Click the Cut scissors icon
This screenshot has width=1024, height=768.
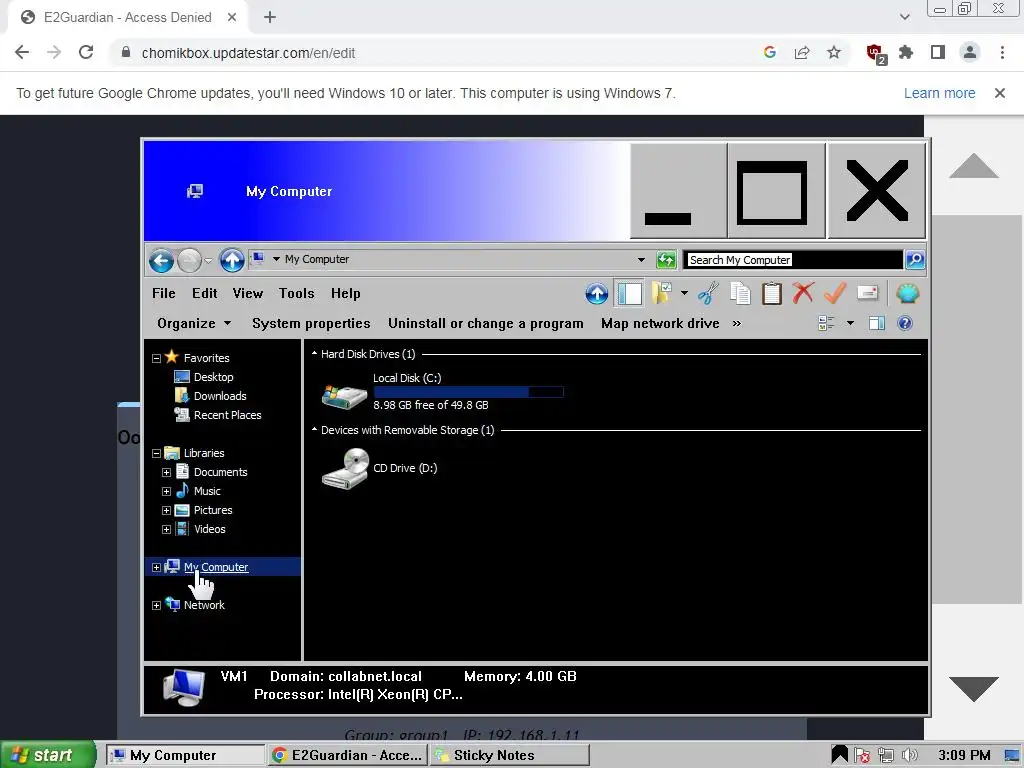(708, 293)
